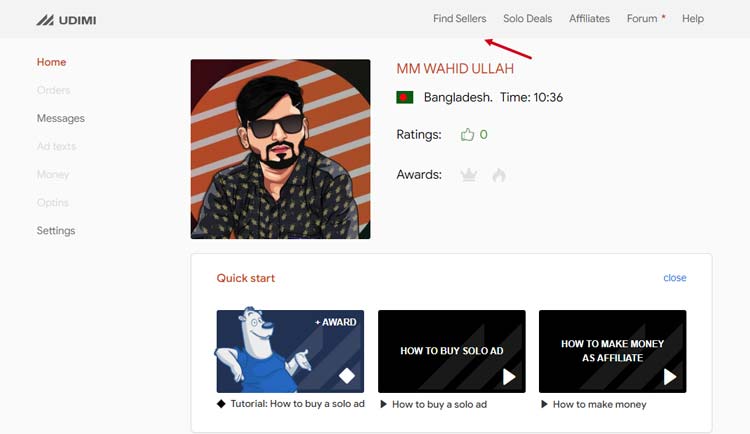Click the 'Time: 10:36' text
The image size is (750, 434).
(x=531, y=98)
